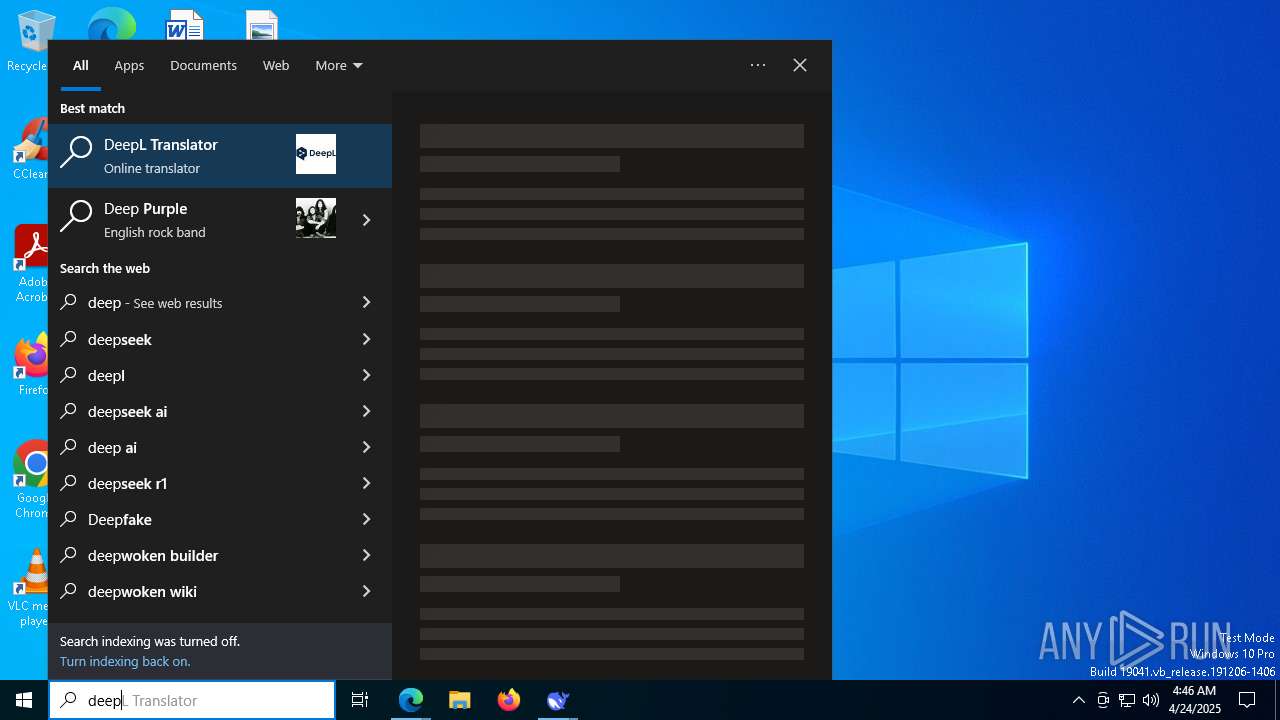This screenshot has width=1280, height=720.
Task: Open File Explorer from the taskbar
Action: coord(460,700)
